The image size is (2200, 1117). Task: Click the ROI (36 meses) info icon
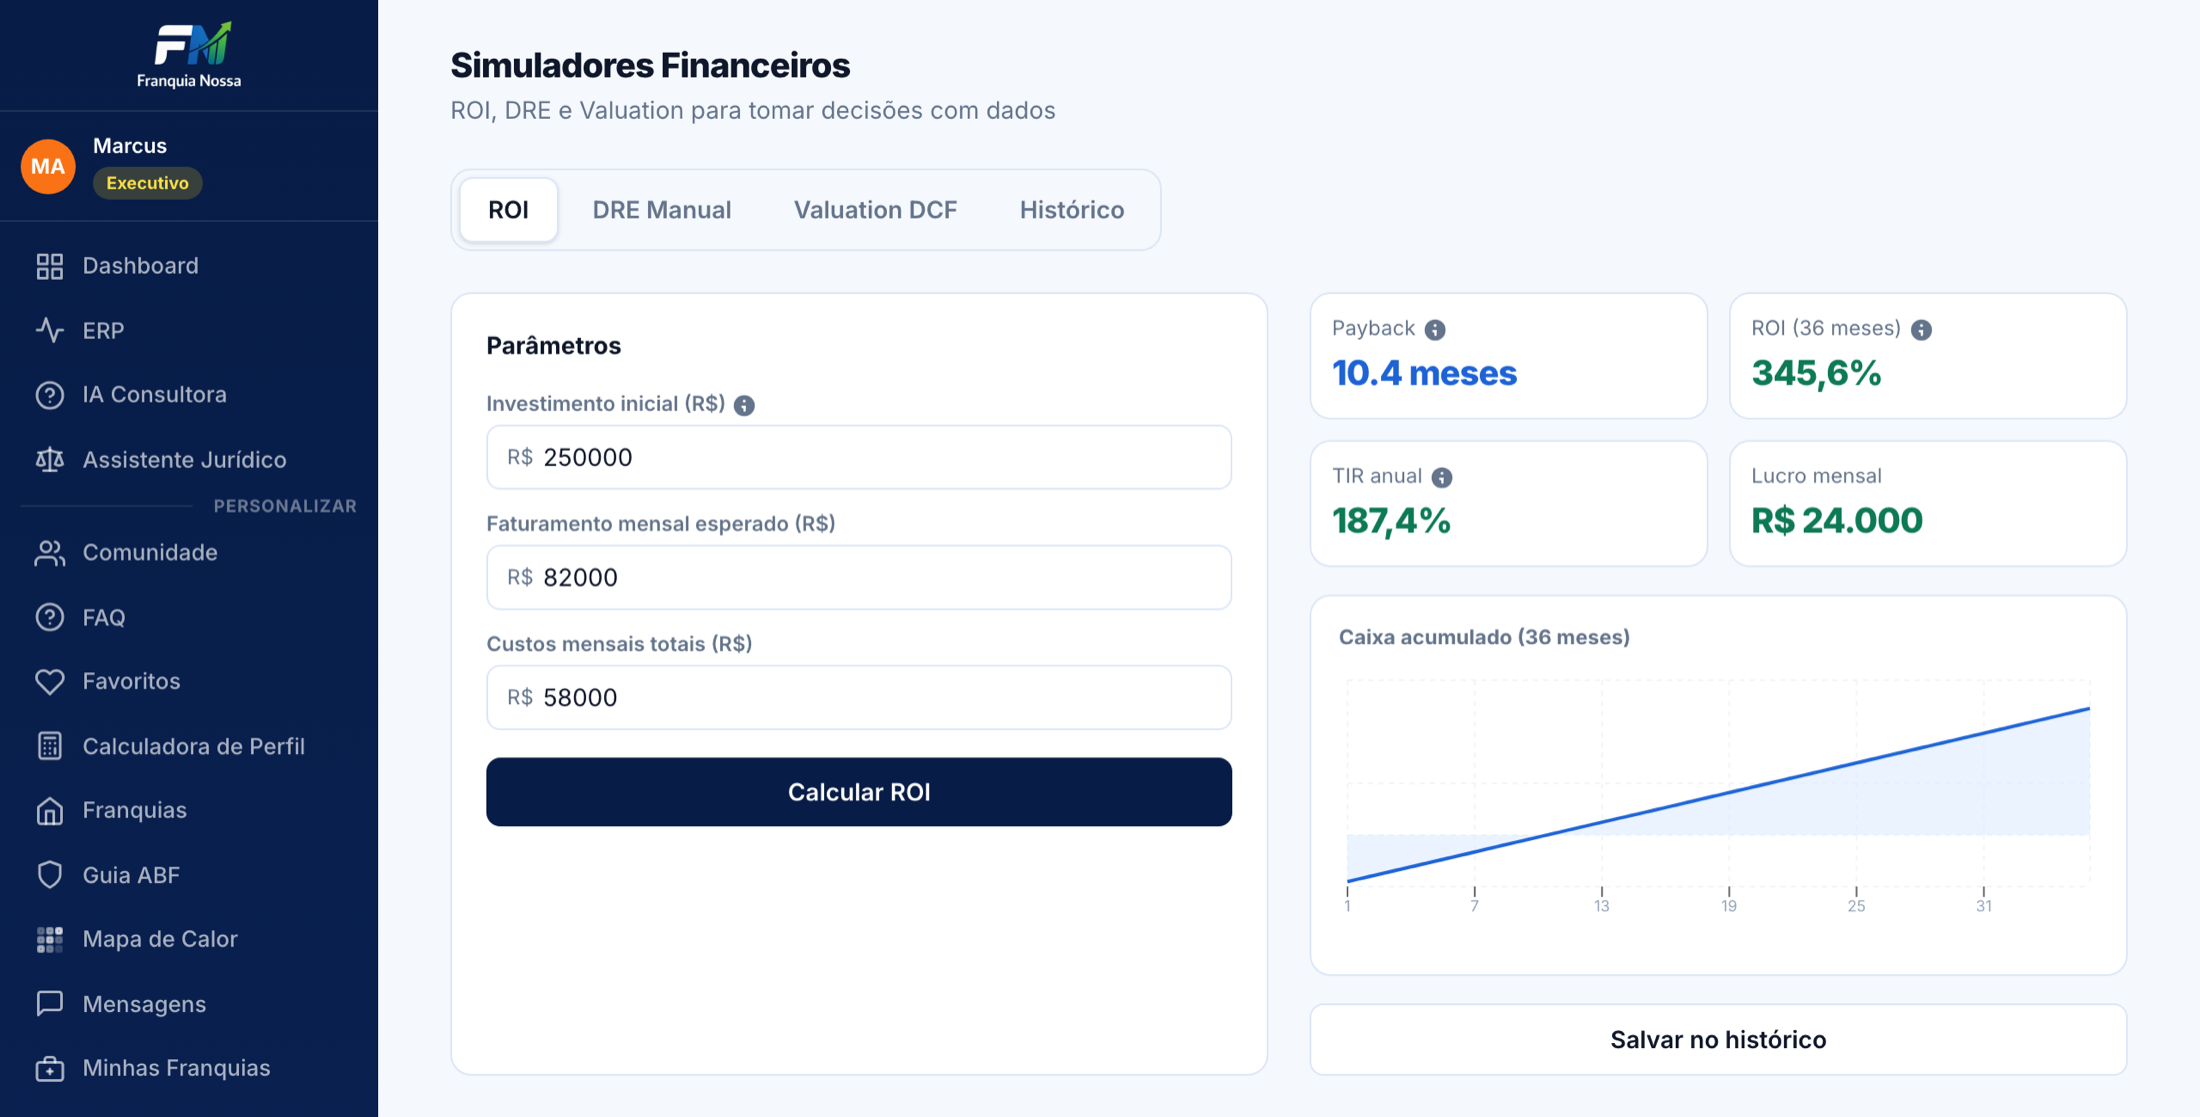(1921, 329)
